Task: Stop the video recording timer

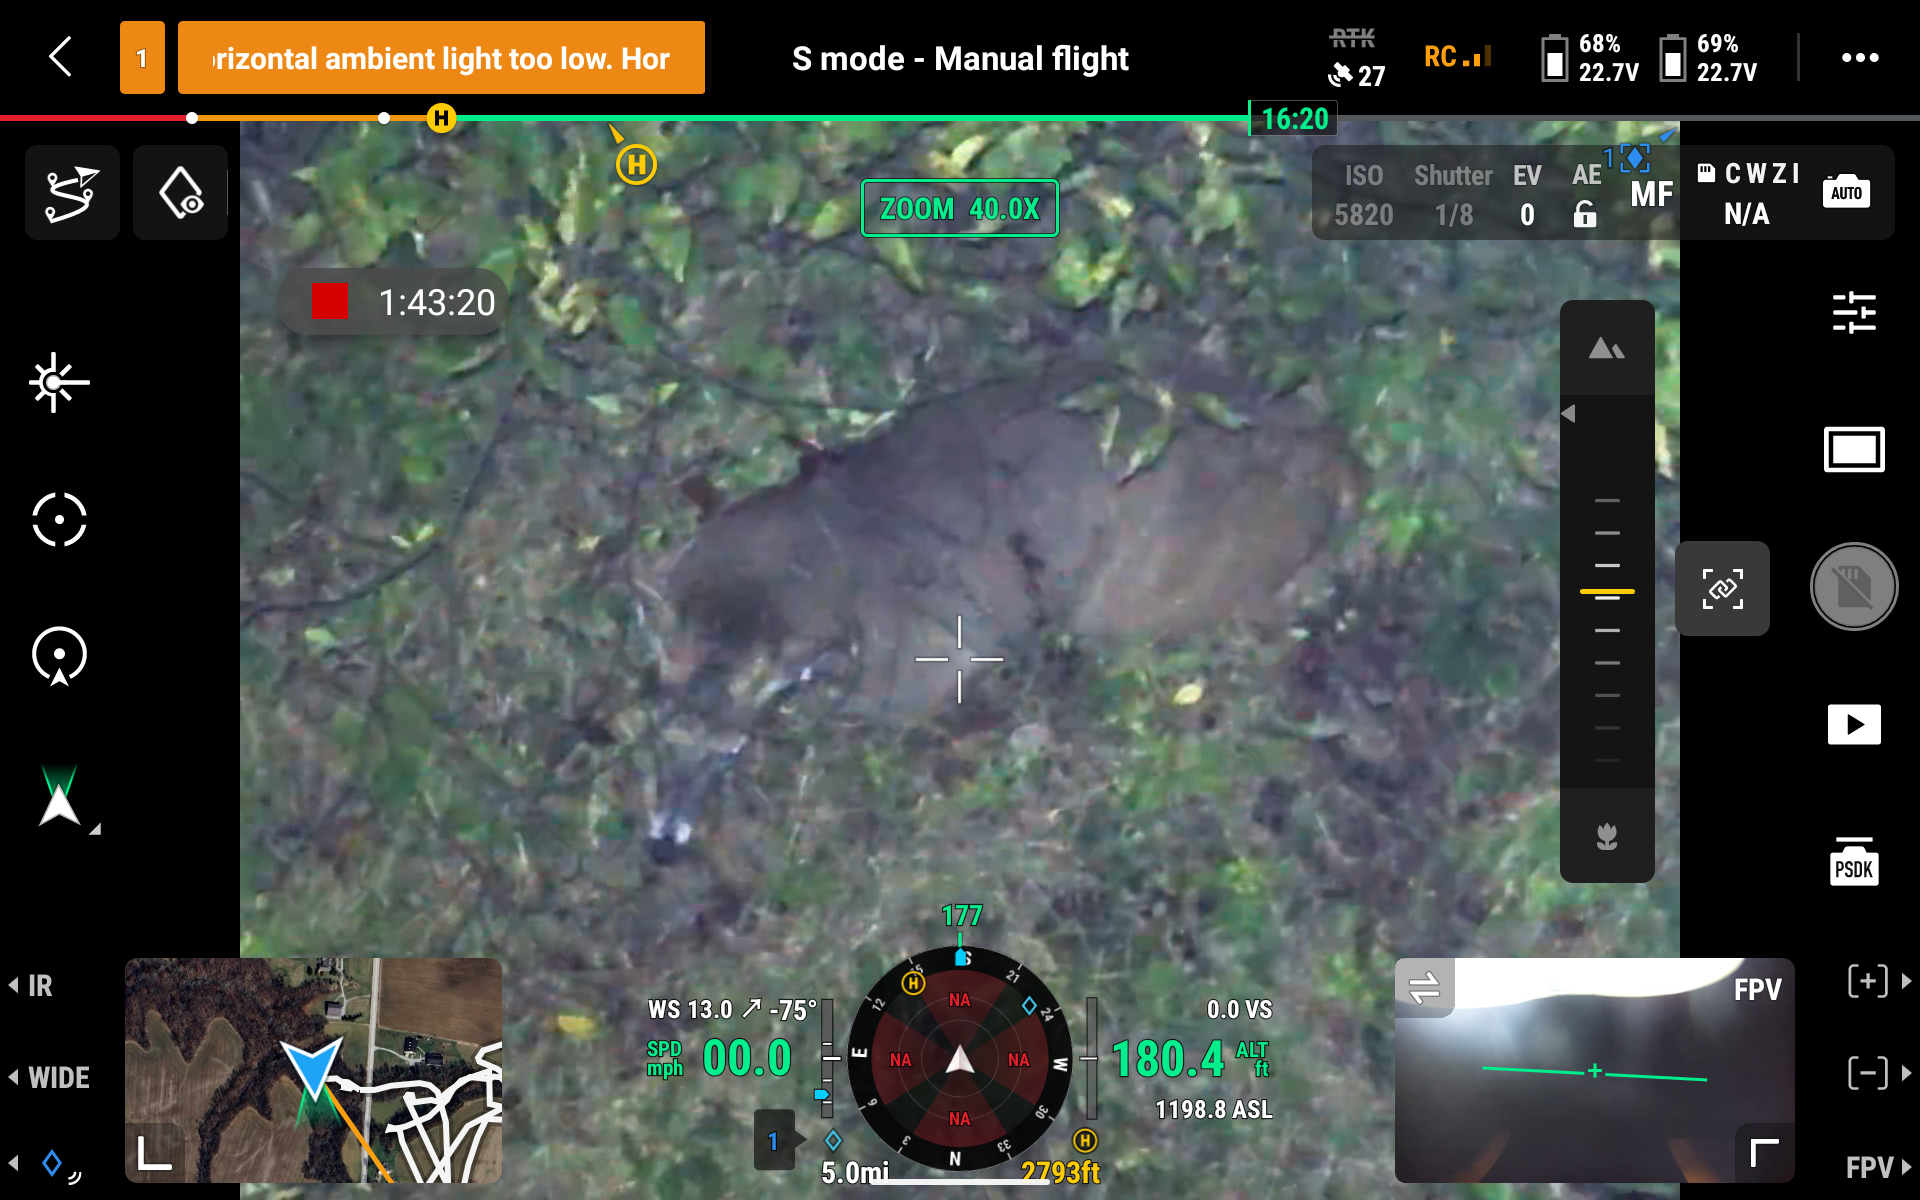Action: 329,301
